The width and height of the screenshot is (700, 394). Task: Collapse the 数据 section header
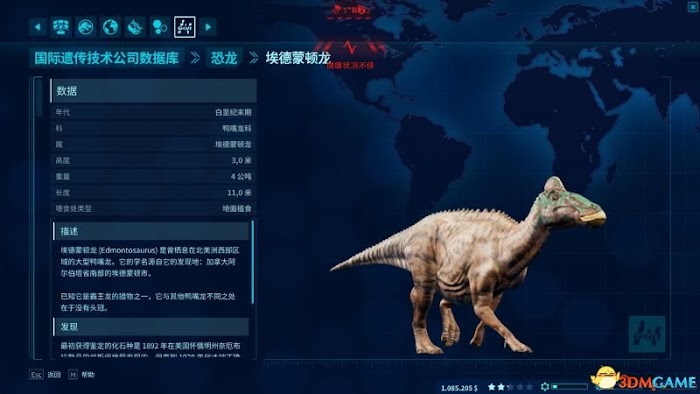tap(154, 91)
